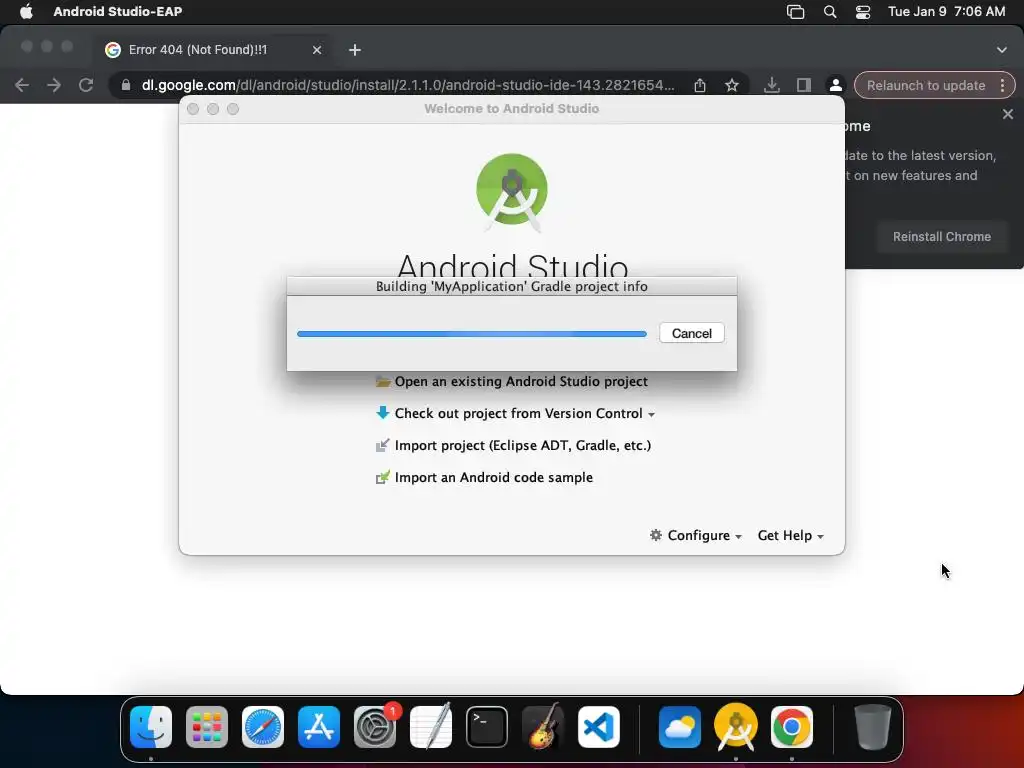Expand the Version Control dropdown arrow
This screenshot has width=1024, height=768.
pyautogui.click(x=651, y=415)
